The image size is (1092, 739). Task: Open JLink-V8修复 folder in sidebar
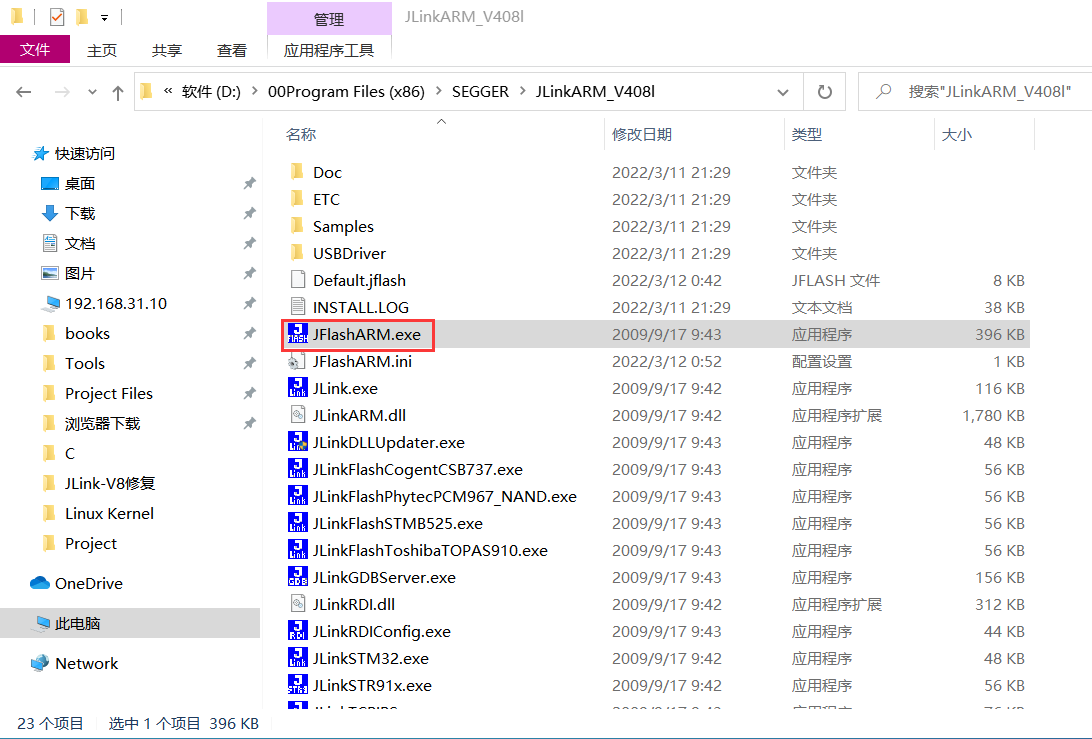coord(109,483)
